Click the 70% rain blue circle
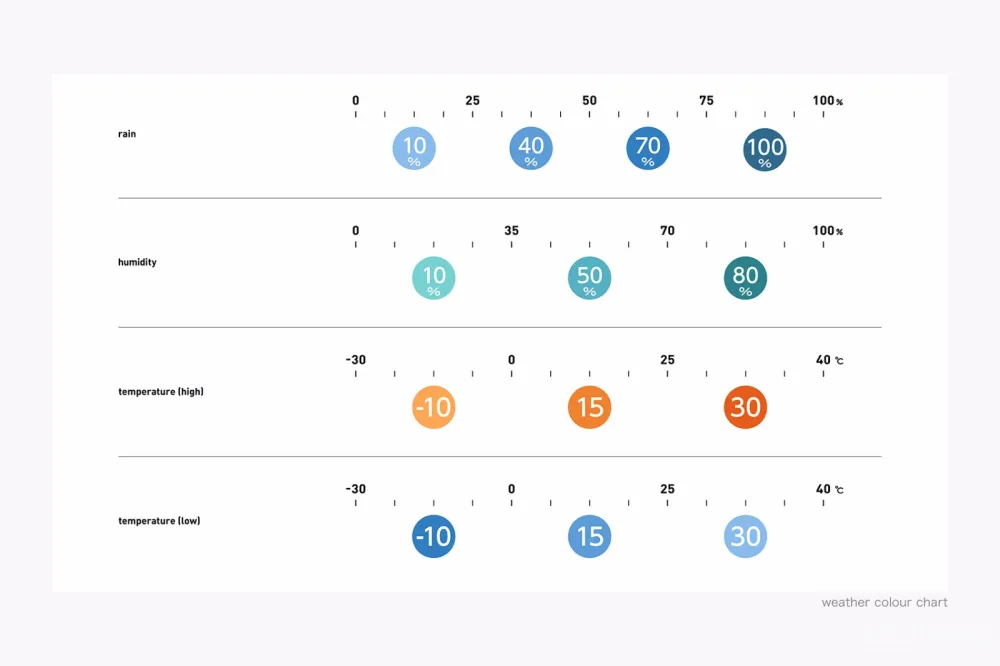 point(648,149)
